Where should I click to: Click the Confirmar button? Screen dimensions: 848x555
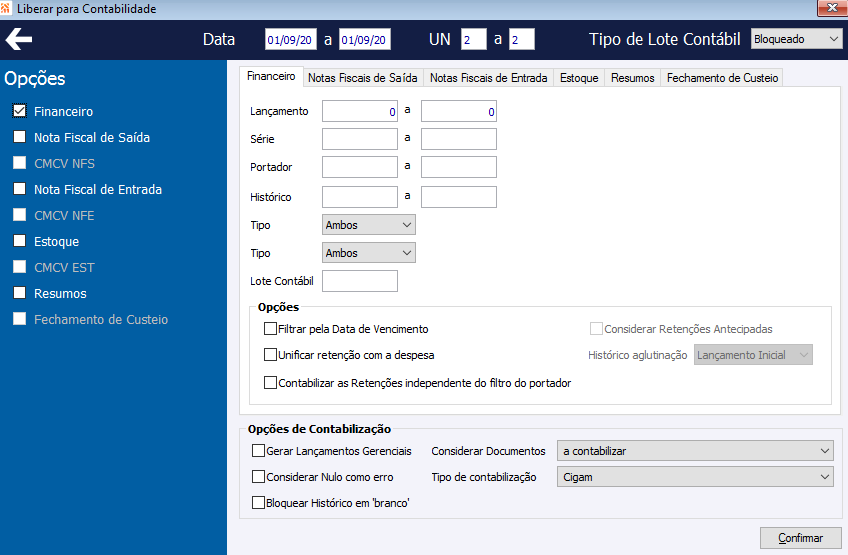pos(800,538)
